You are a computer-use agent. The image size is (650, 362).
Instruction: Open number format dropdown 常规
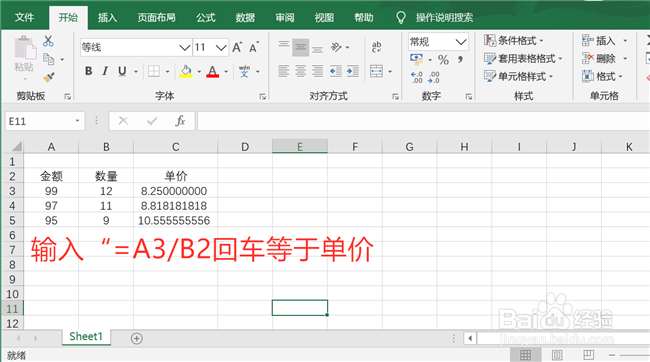coord(461,41)
